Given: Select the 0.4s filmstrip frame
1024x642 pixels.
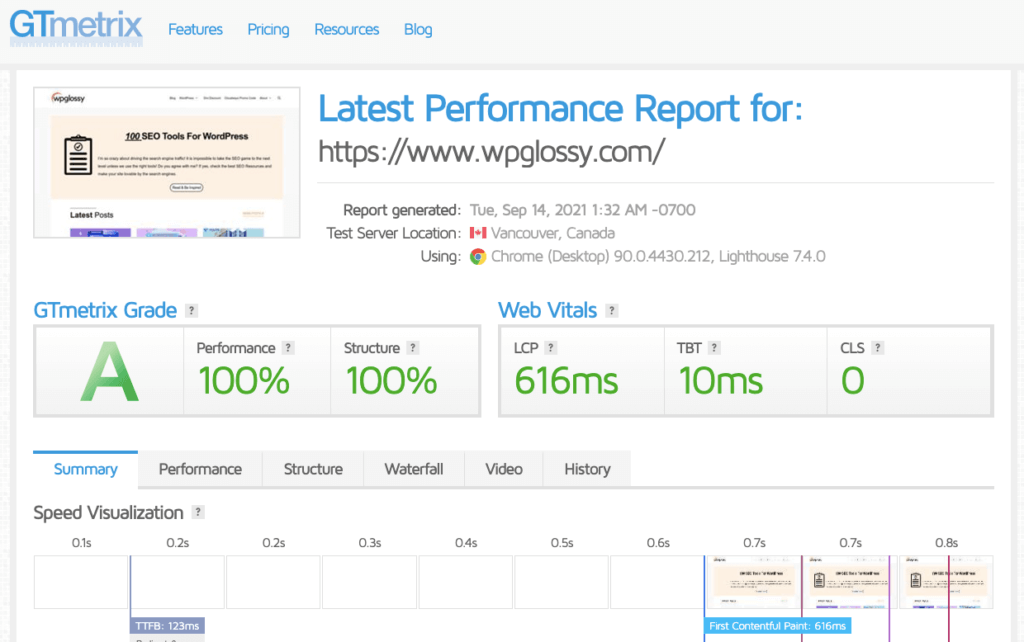Looking at the screenshot, I should click(466, 582).
